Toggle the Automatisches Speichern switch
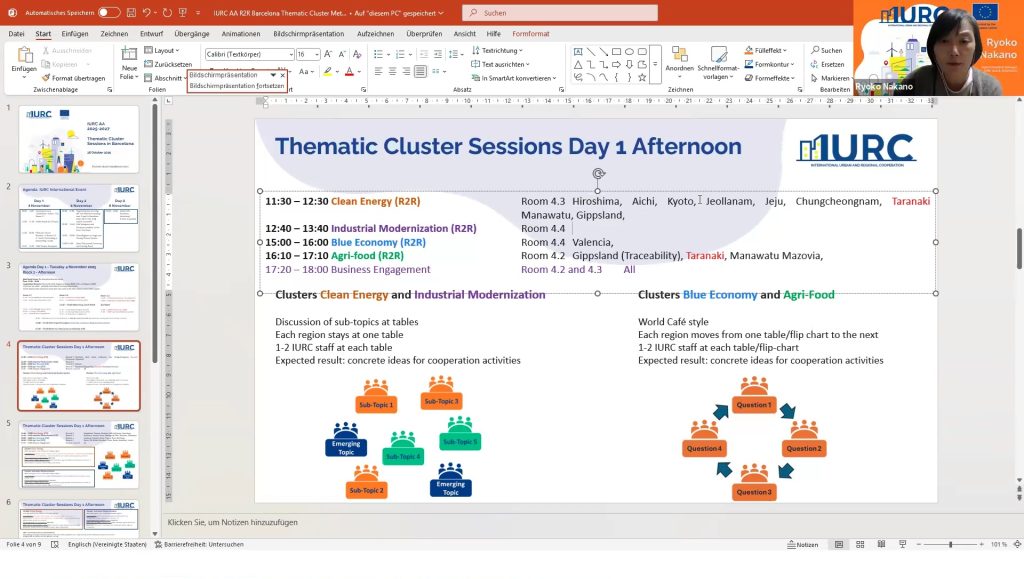This screenshot has height=579, width=1024. point(108,12)
